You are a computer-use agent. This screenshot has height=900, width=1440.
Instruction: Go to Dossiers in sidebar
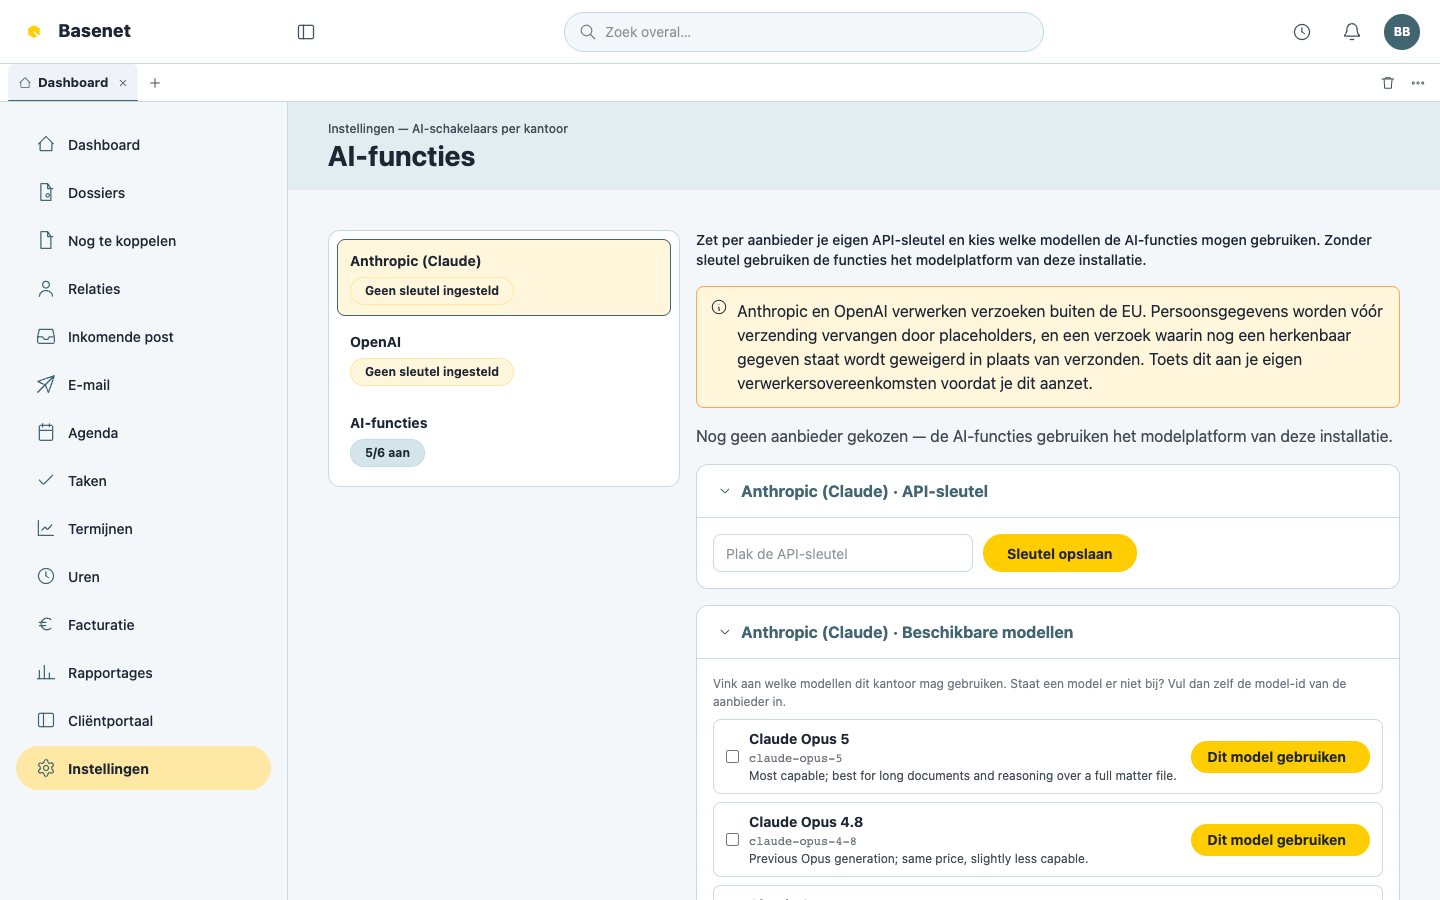click(143, 192)
